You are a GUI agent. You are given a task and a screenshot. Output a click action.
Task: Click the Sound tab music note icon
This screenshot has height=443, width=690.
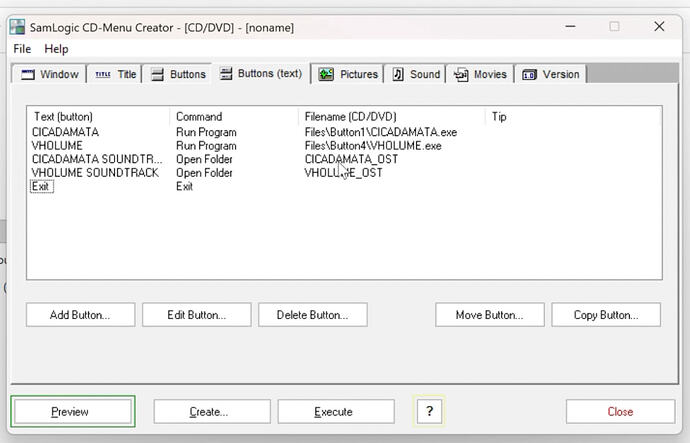tap(398, 74)
